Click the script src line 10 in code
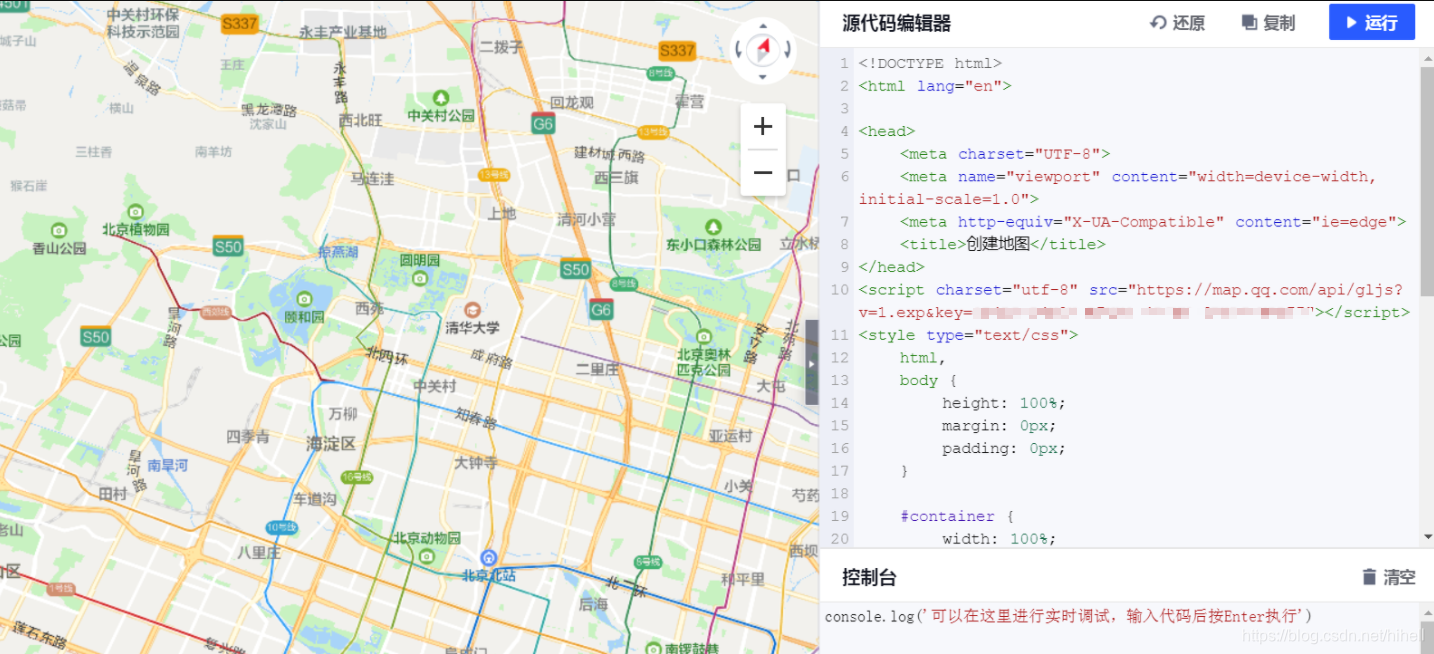 click(x=1134, y=301)
